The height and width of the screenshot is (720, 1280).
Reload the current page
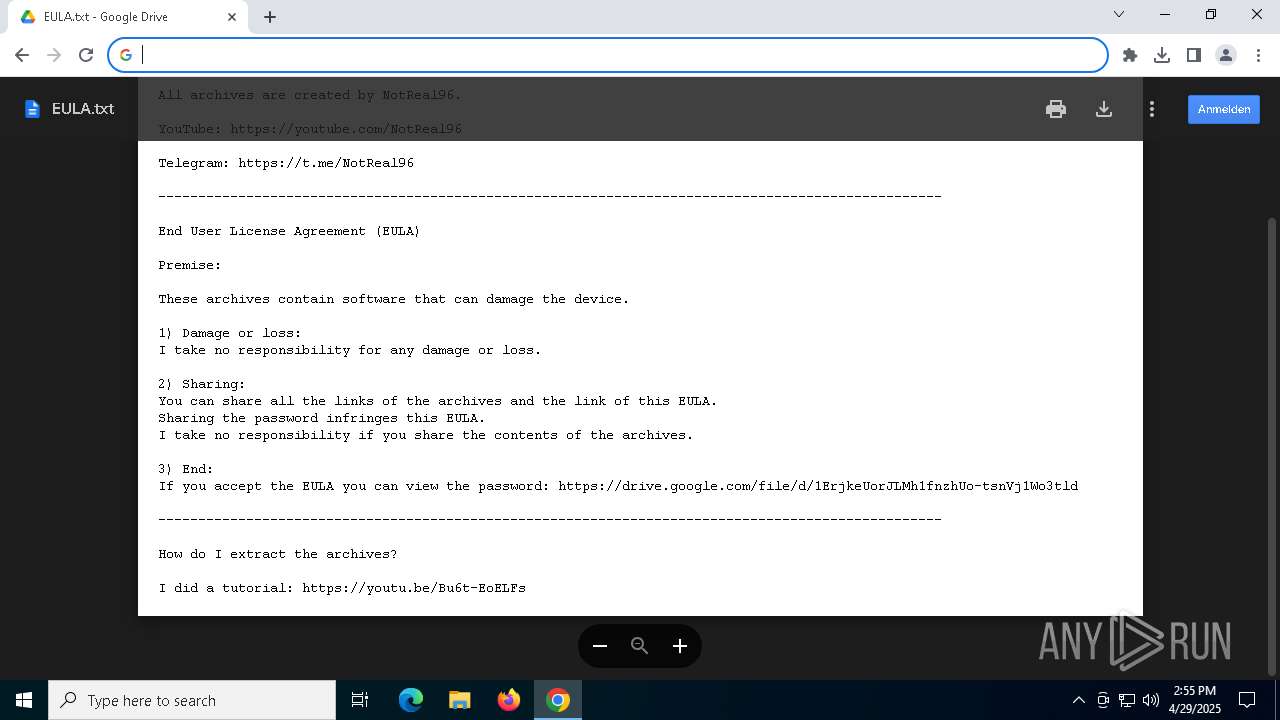tap(86, 55)
